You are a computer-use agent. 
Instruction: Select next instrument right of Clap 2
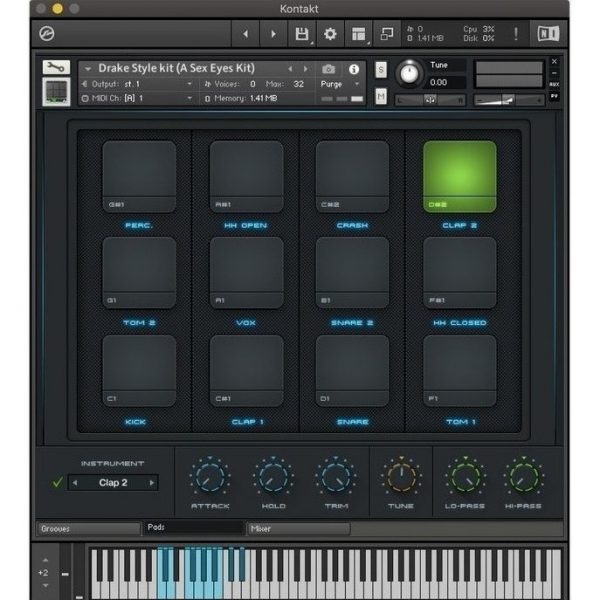(x=152, y=483)
